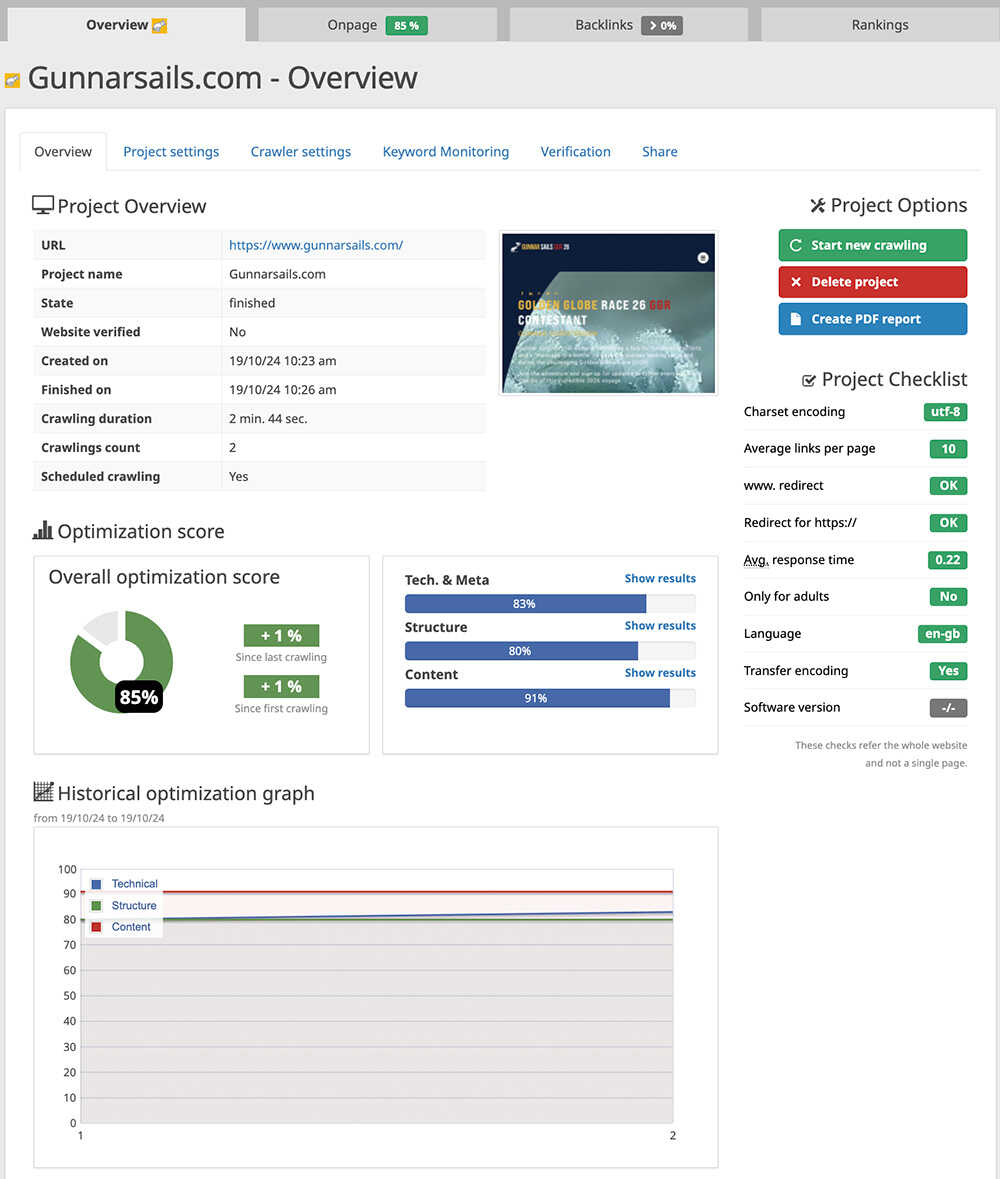The height and width of the screenshot is (1179, 1000).
Task: Click the icon next to Gunnarsails.com heading
Action: (12, 80)
